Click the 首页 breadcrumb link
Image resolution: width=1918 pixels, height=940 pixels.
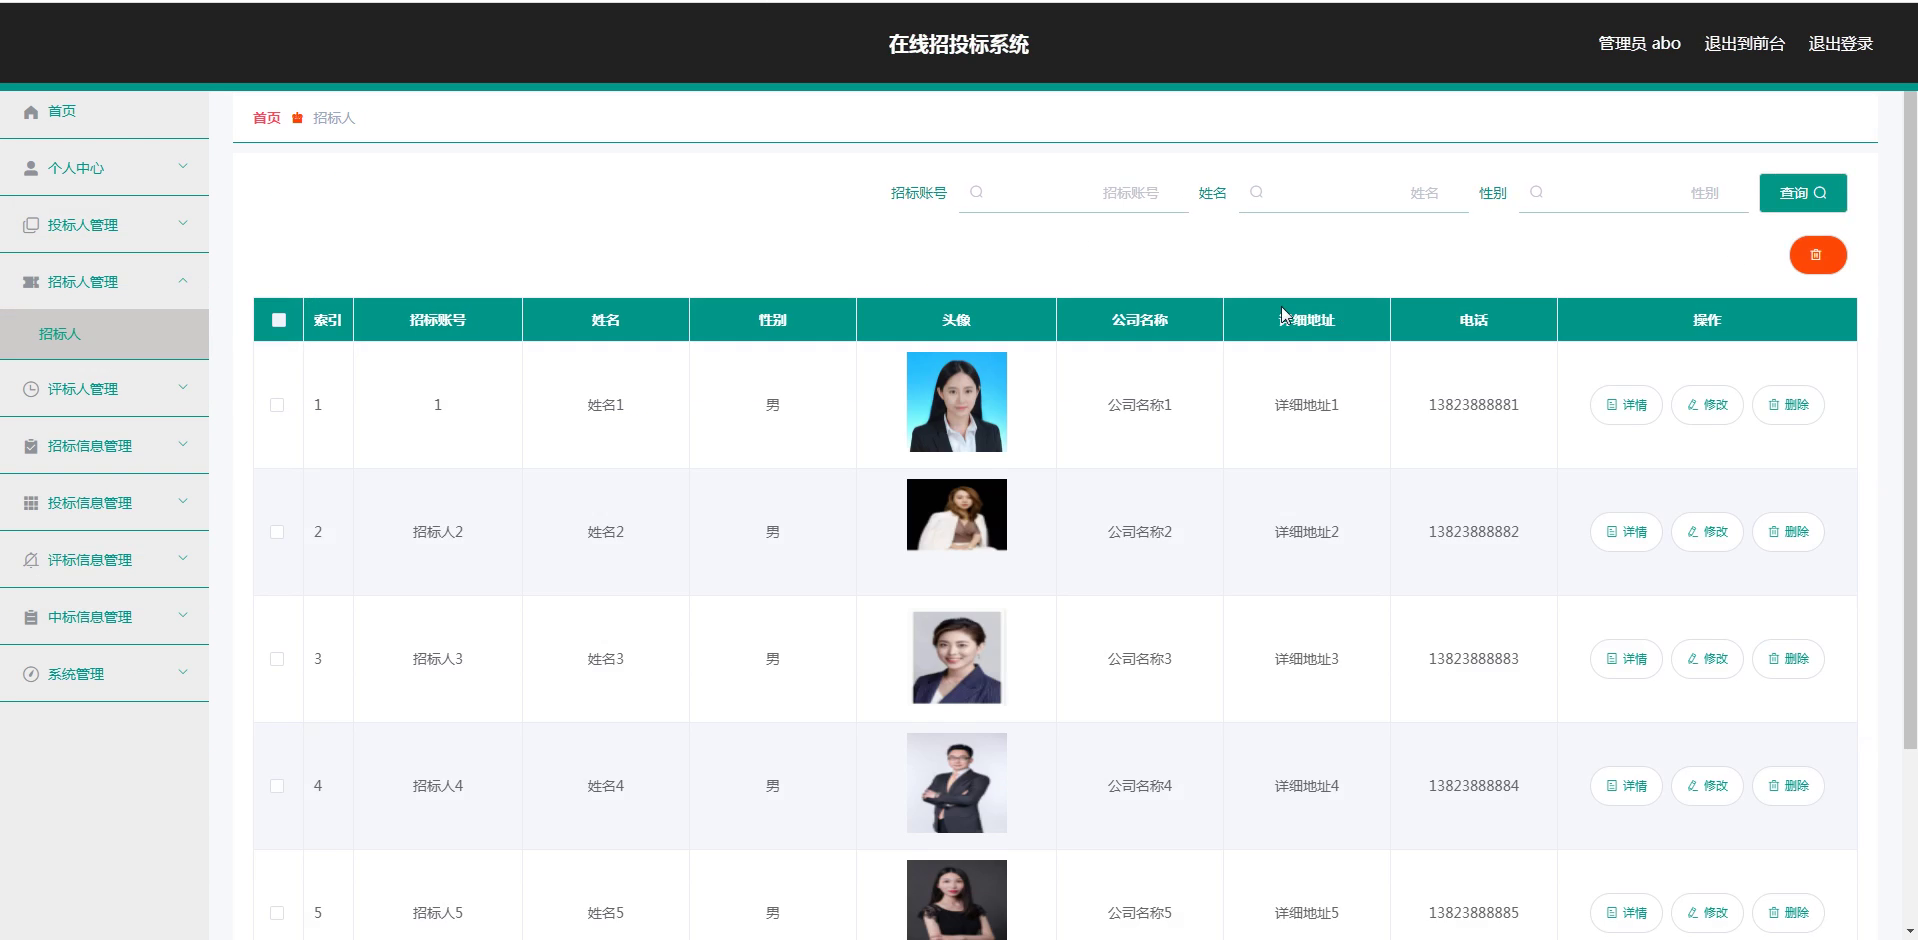pyautogui.click(x=267, y=118)
